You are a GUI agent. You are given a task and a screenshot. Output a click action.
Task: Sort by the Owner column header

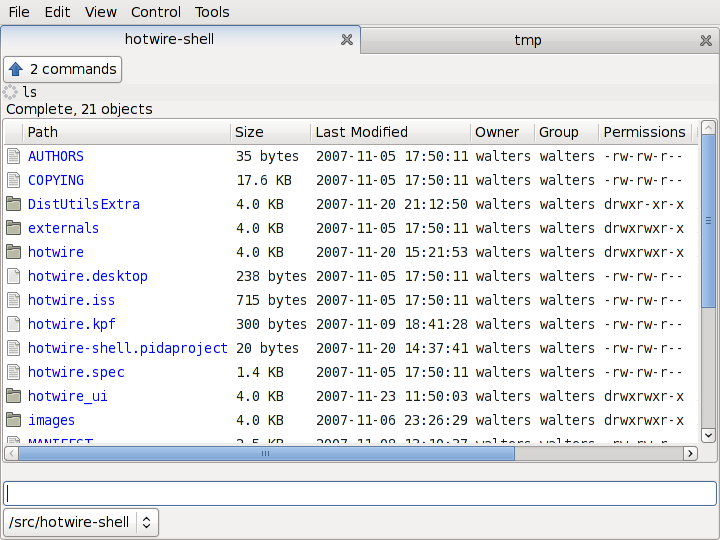click(x=503, y=132)
